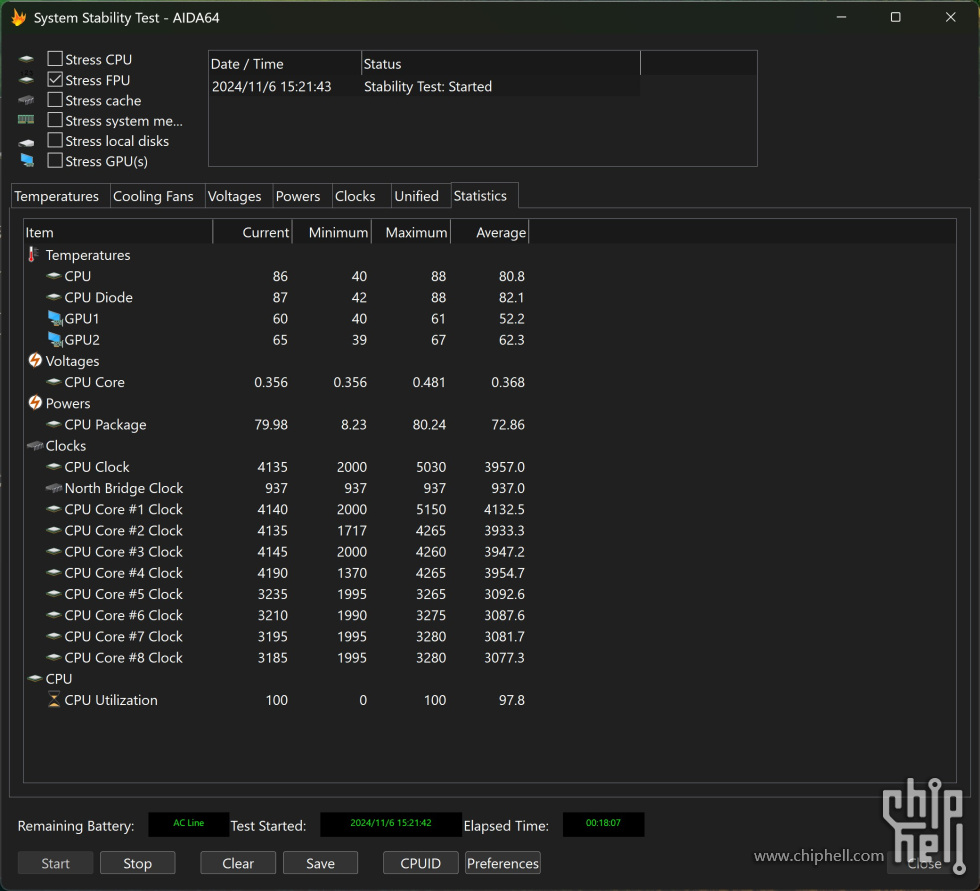Select the CPU Core #5 Clock row
980x891 pixels.
coord(276,594)
